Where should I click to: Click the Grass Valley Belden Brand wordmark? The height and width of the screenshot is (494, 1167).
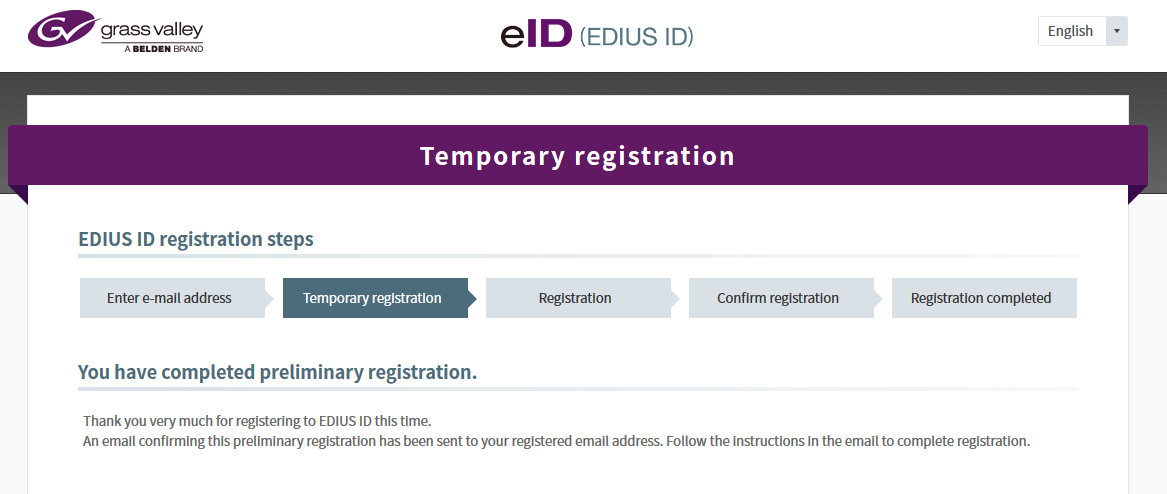(x=152, y=35)
